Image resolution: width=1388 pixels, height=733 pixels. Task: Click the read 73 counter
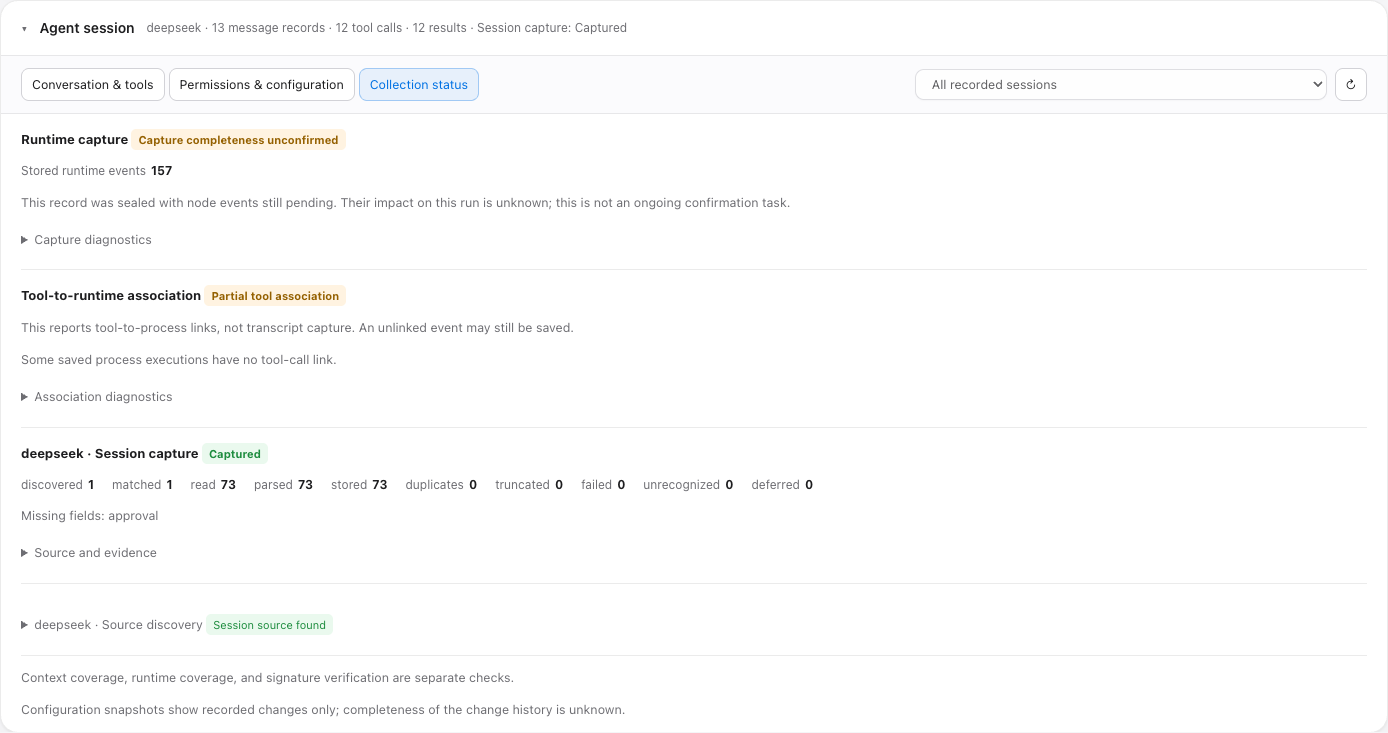click(213, 485)
